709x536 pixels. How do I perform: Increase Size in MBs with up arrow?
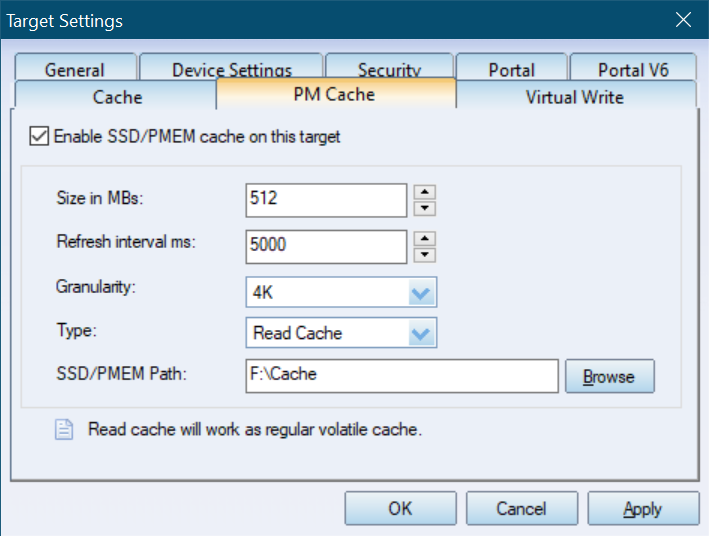click(425, 192)
